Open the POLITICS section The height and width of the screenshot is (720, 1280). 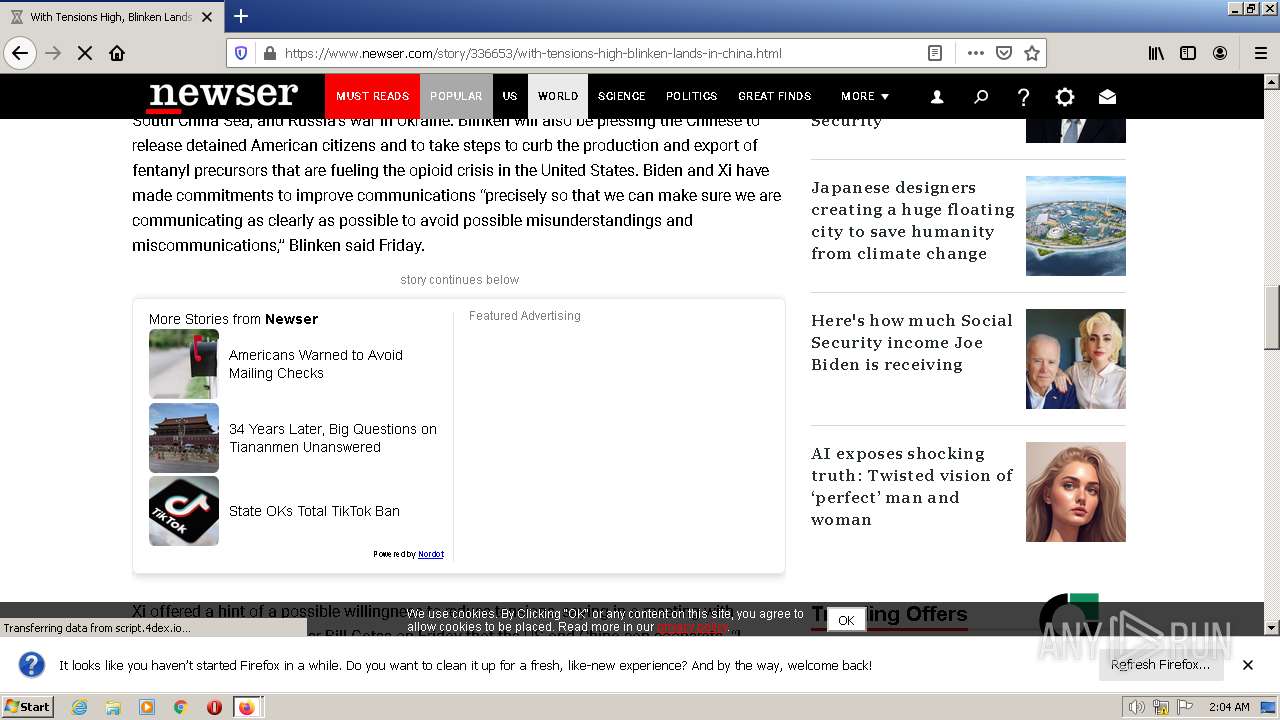[x=692, y=96]
